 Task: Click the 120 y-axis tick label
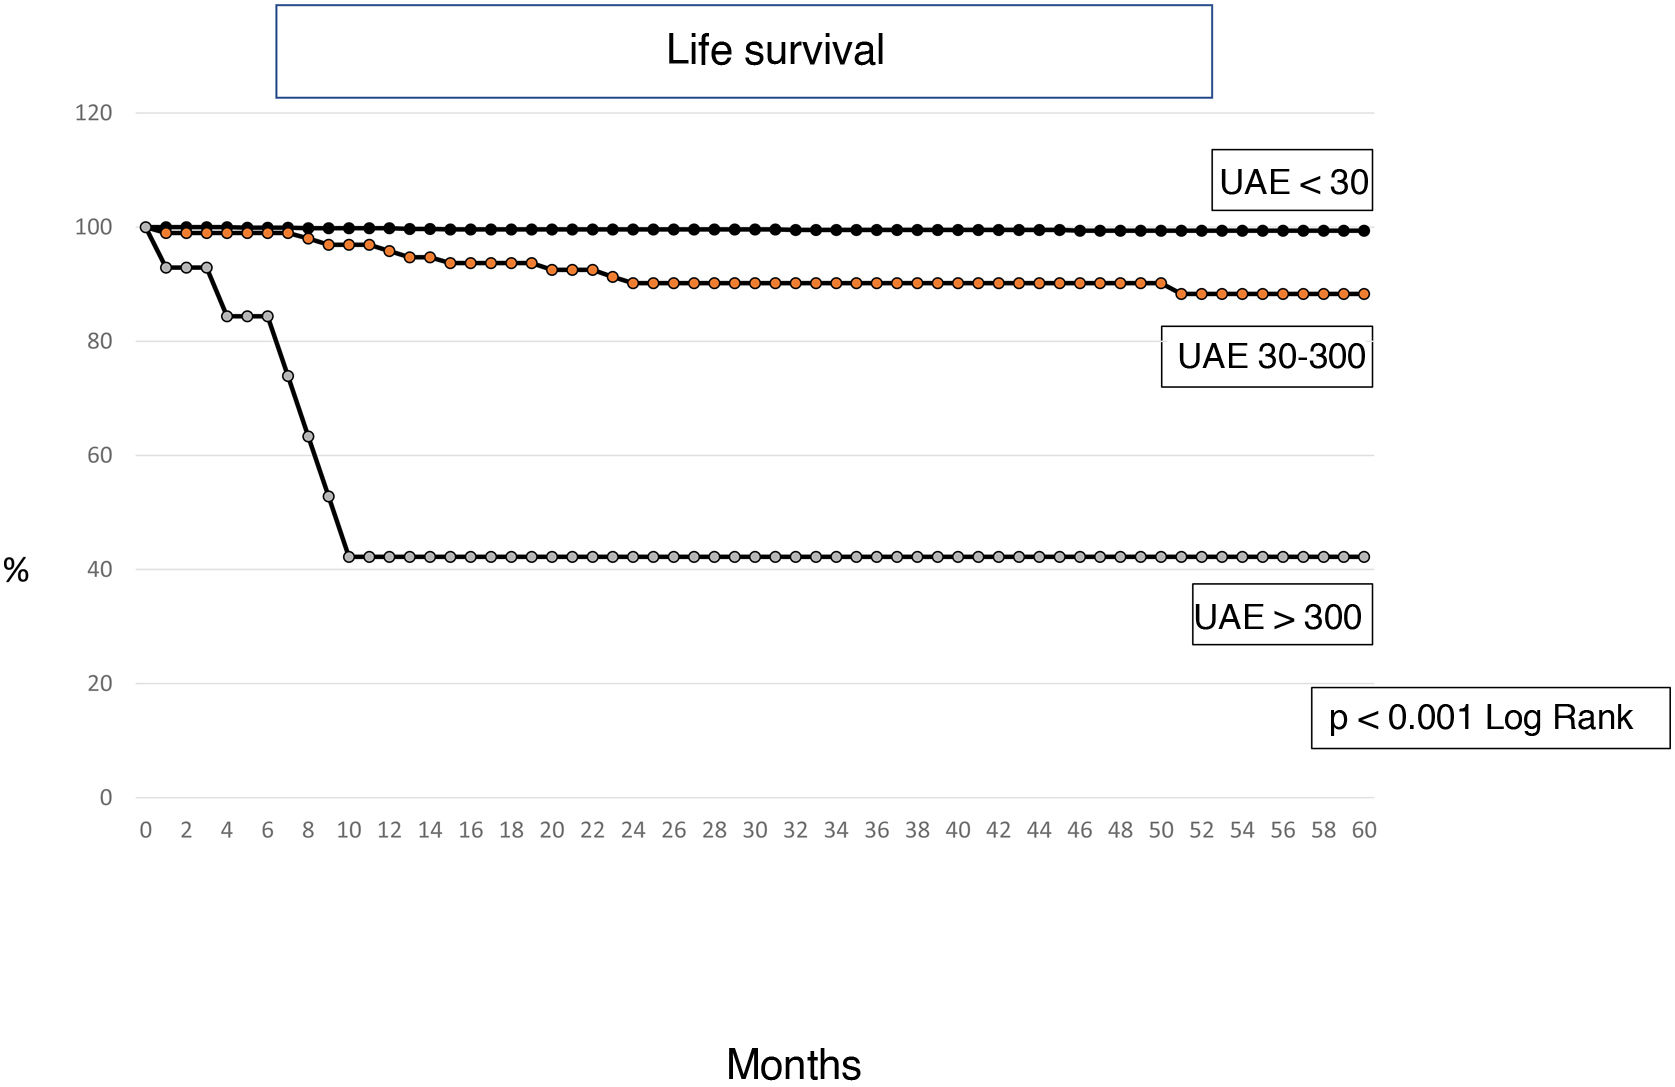pyautogui.click(x=93, y=113)
